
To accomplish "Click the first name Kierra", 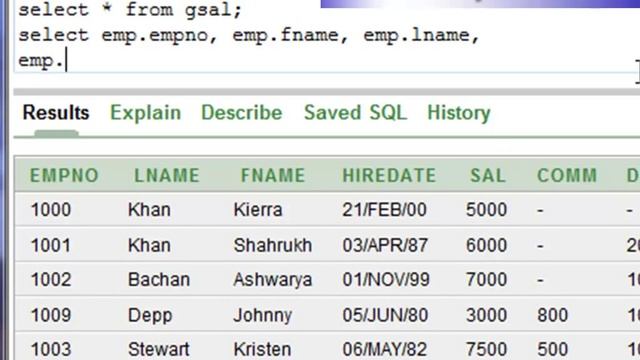I will [258, 210].
